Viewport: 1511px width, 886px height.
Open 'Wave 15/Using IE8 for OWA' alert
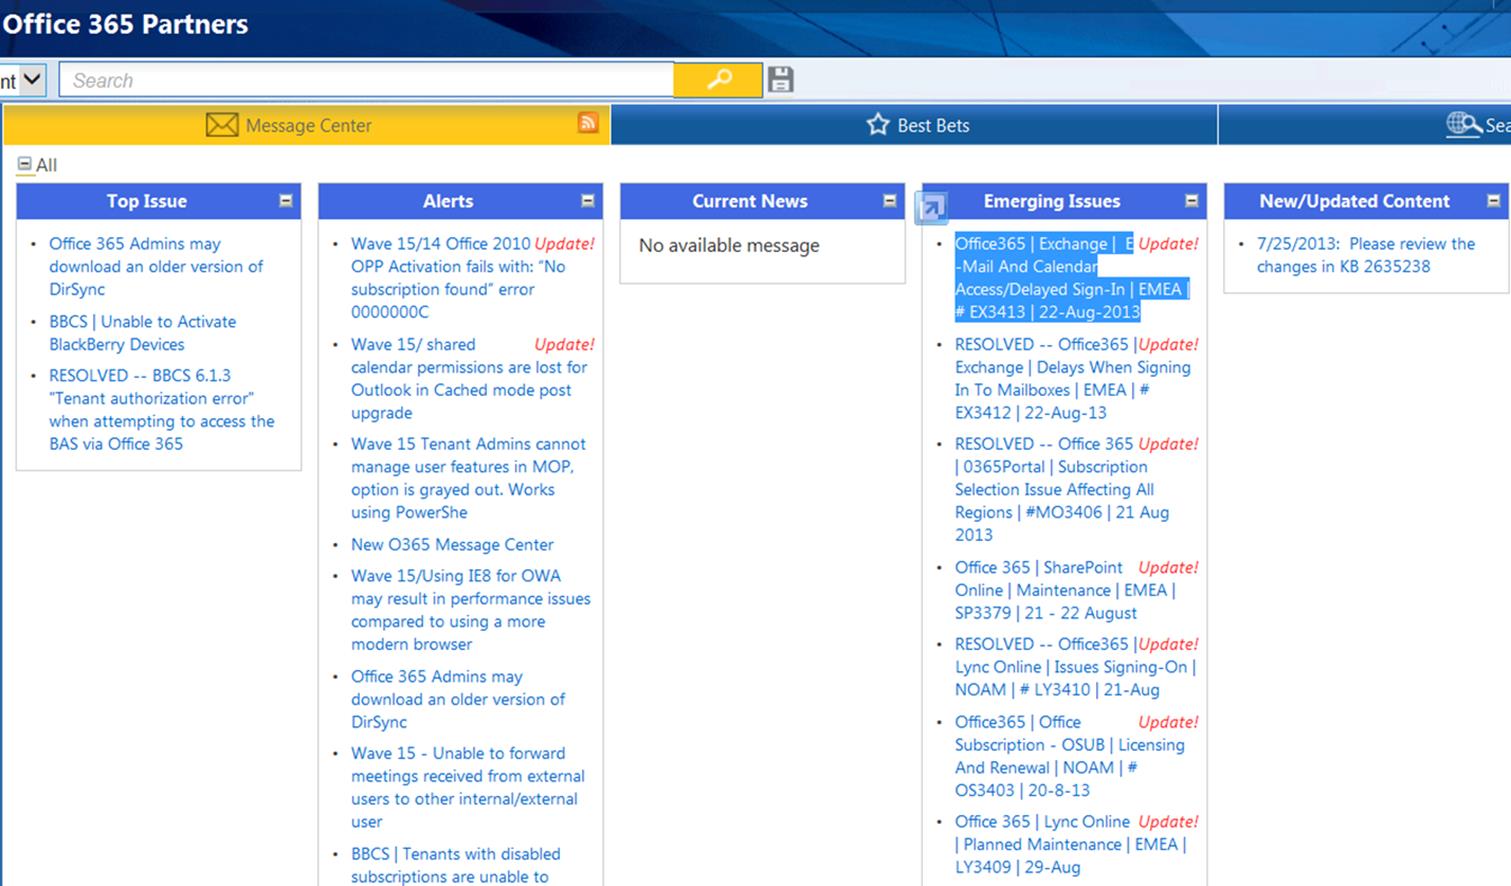point(471,610)
